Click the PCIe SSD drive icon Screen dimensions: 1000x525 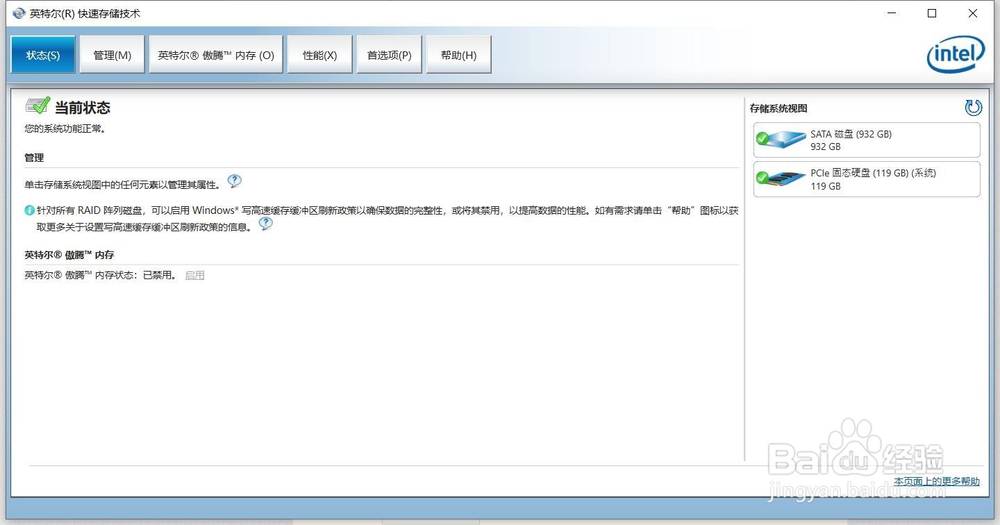tap(781, 178)
